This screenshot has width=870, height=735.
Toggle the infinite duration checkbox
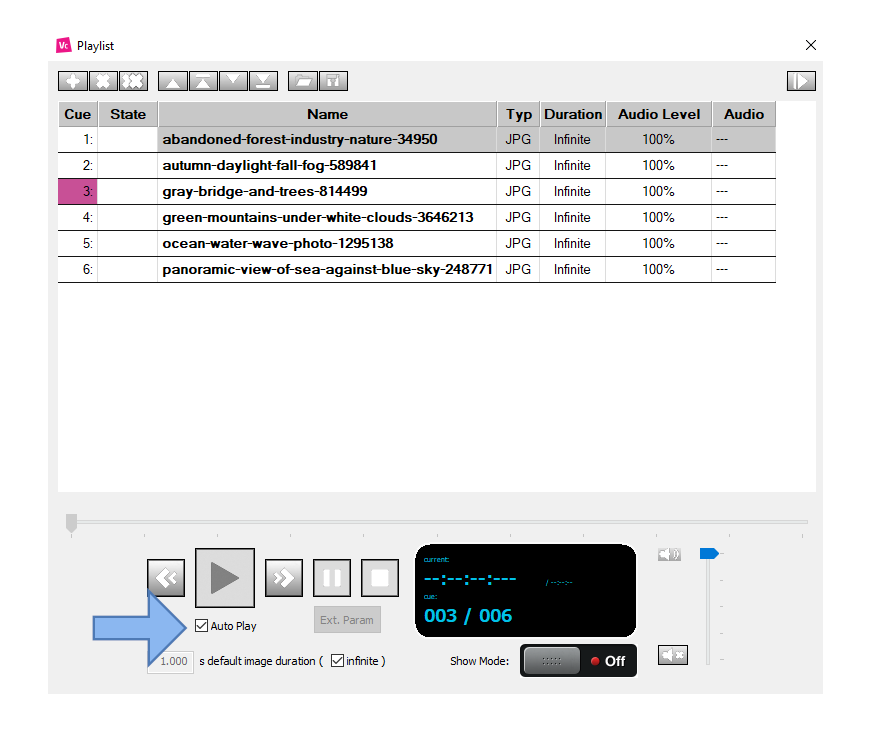click(337, 661)
